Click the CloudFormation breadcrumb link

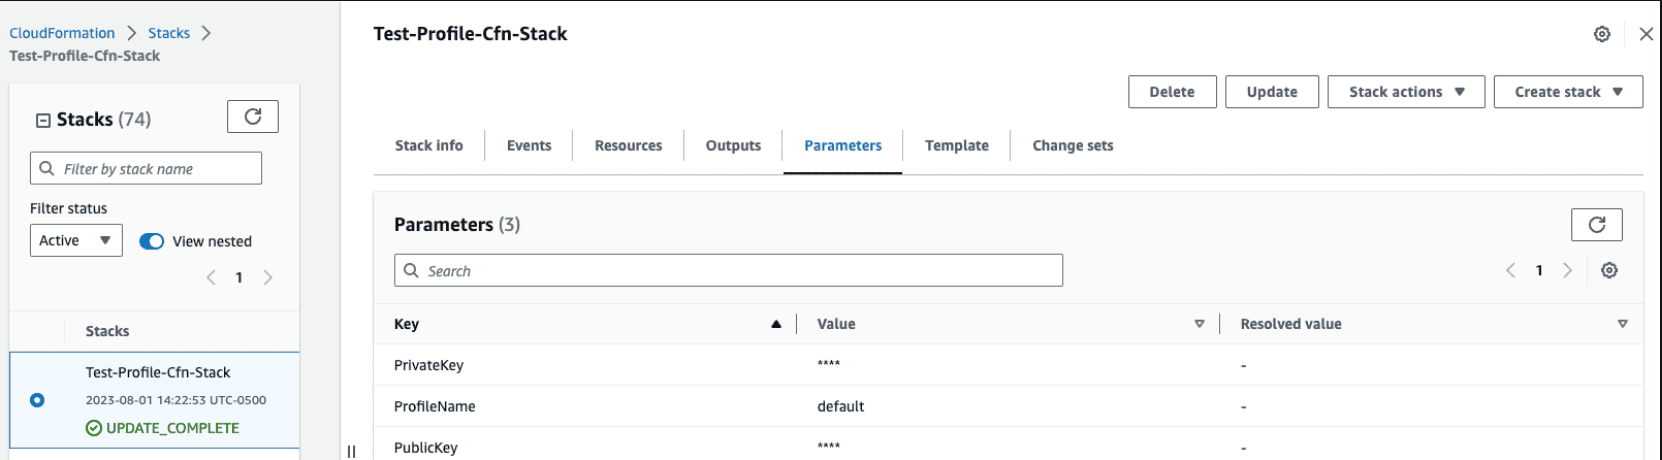point(62,33)
